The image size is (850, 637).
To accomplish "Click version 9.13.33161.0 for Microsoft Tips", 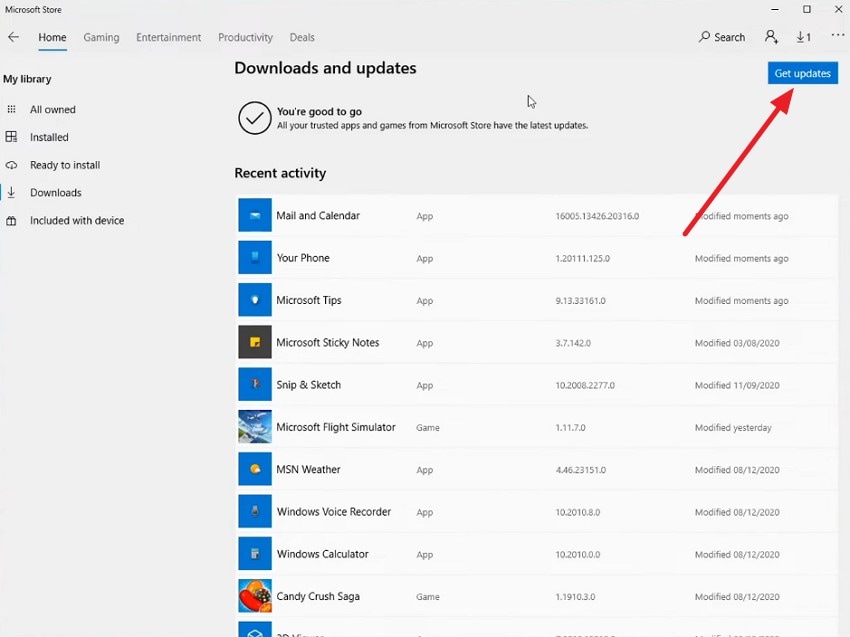I will coord(580,301).
